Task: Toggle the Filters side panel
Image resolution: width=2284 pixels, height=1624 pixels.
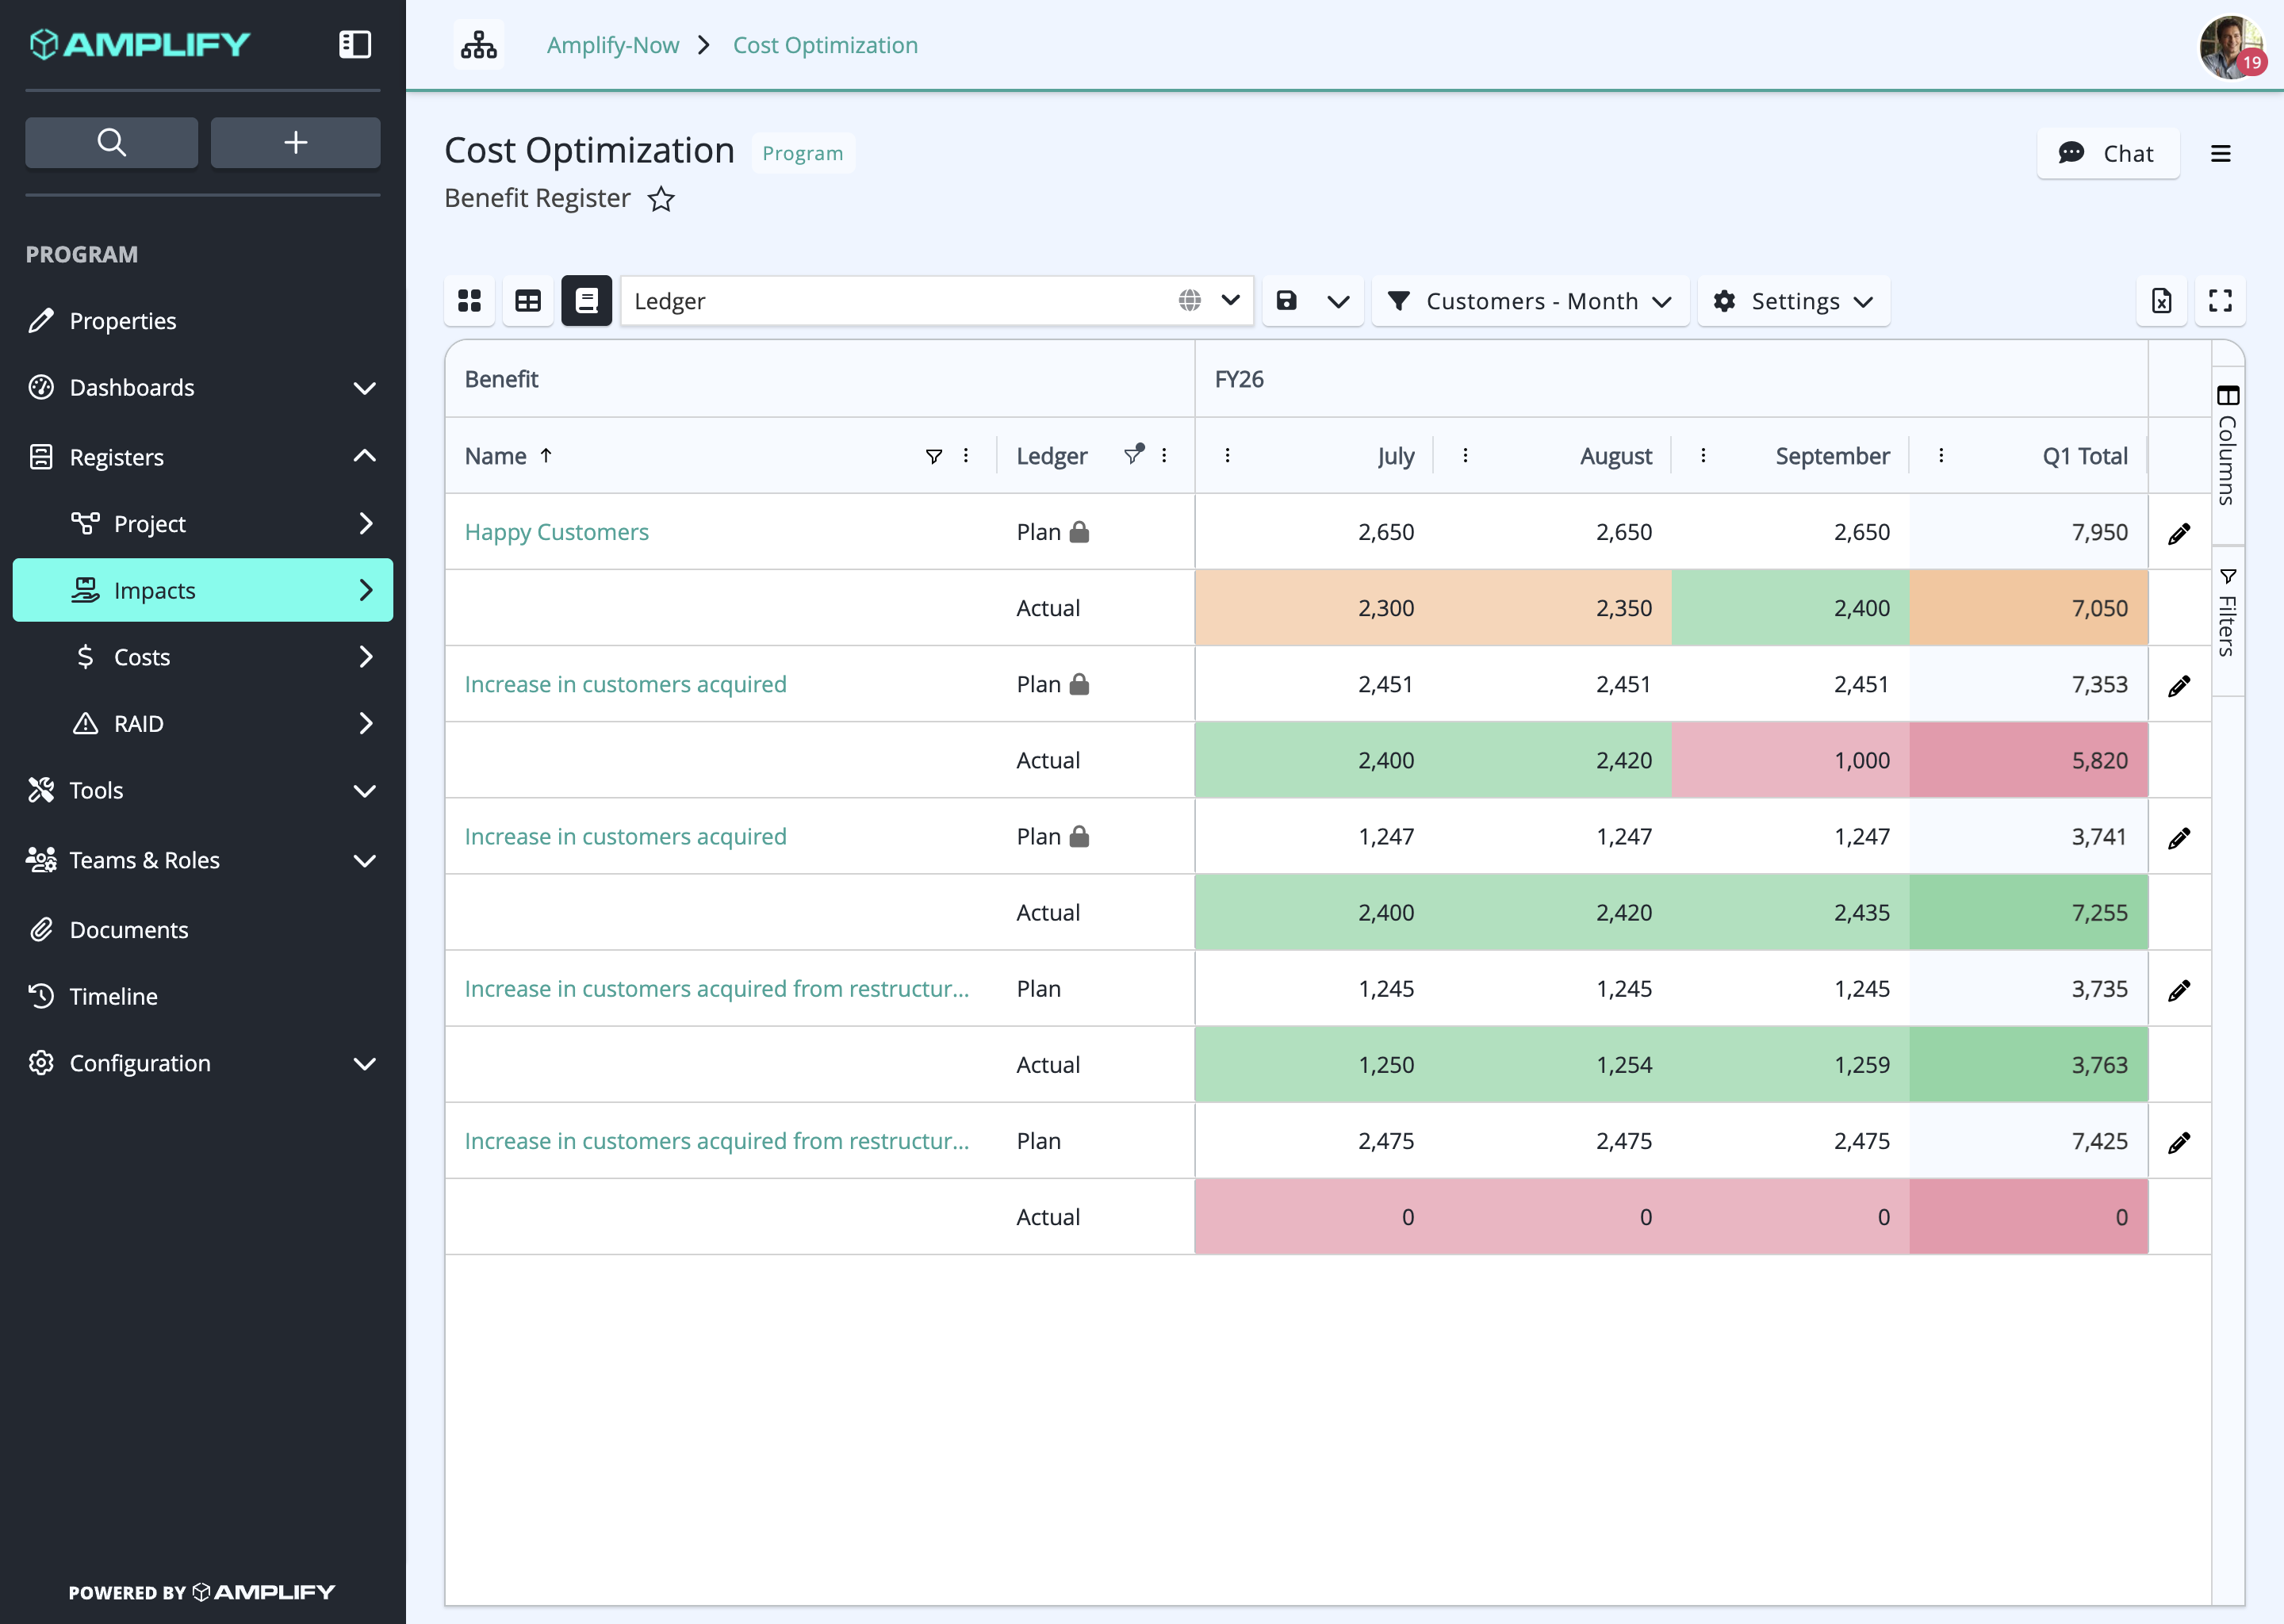Action: pos(2228,612)
